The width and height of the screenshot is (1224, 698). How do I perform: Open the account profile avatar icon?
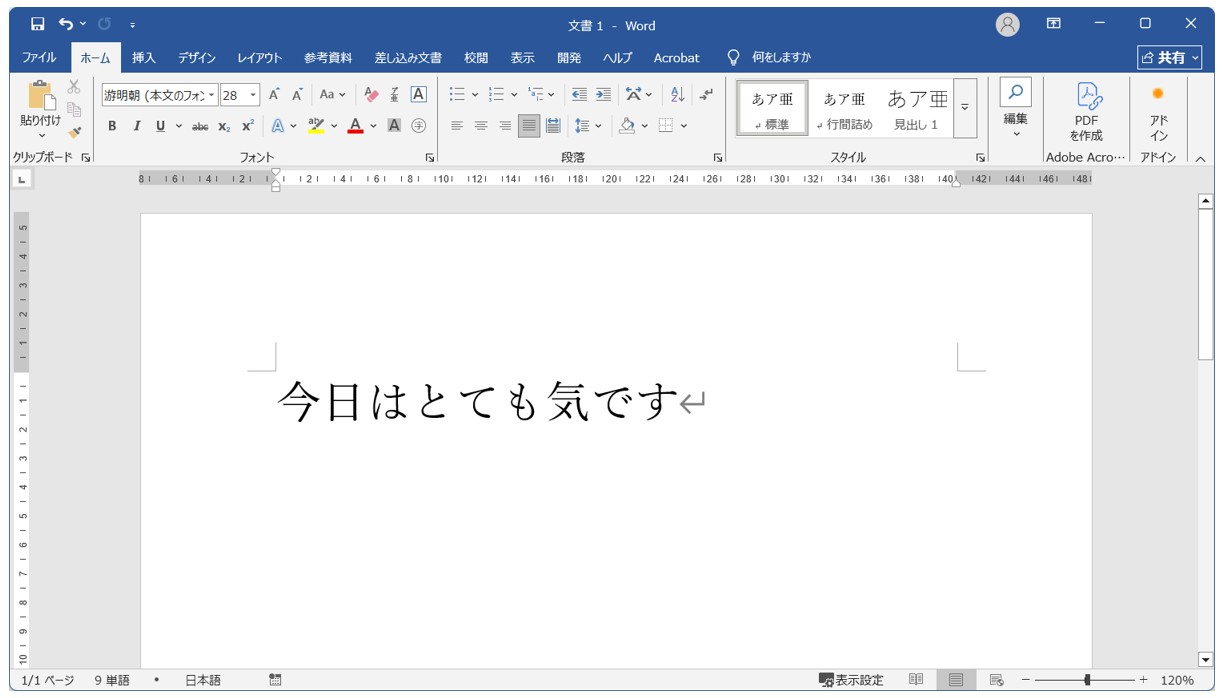coord(1008,24)
